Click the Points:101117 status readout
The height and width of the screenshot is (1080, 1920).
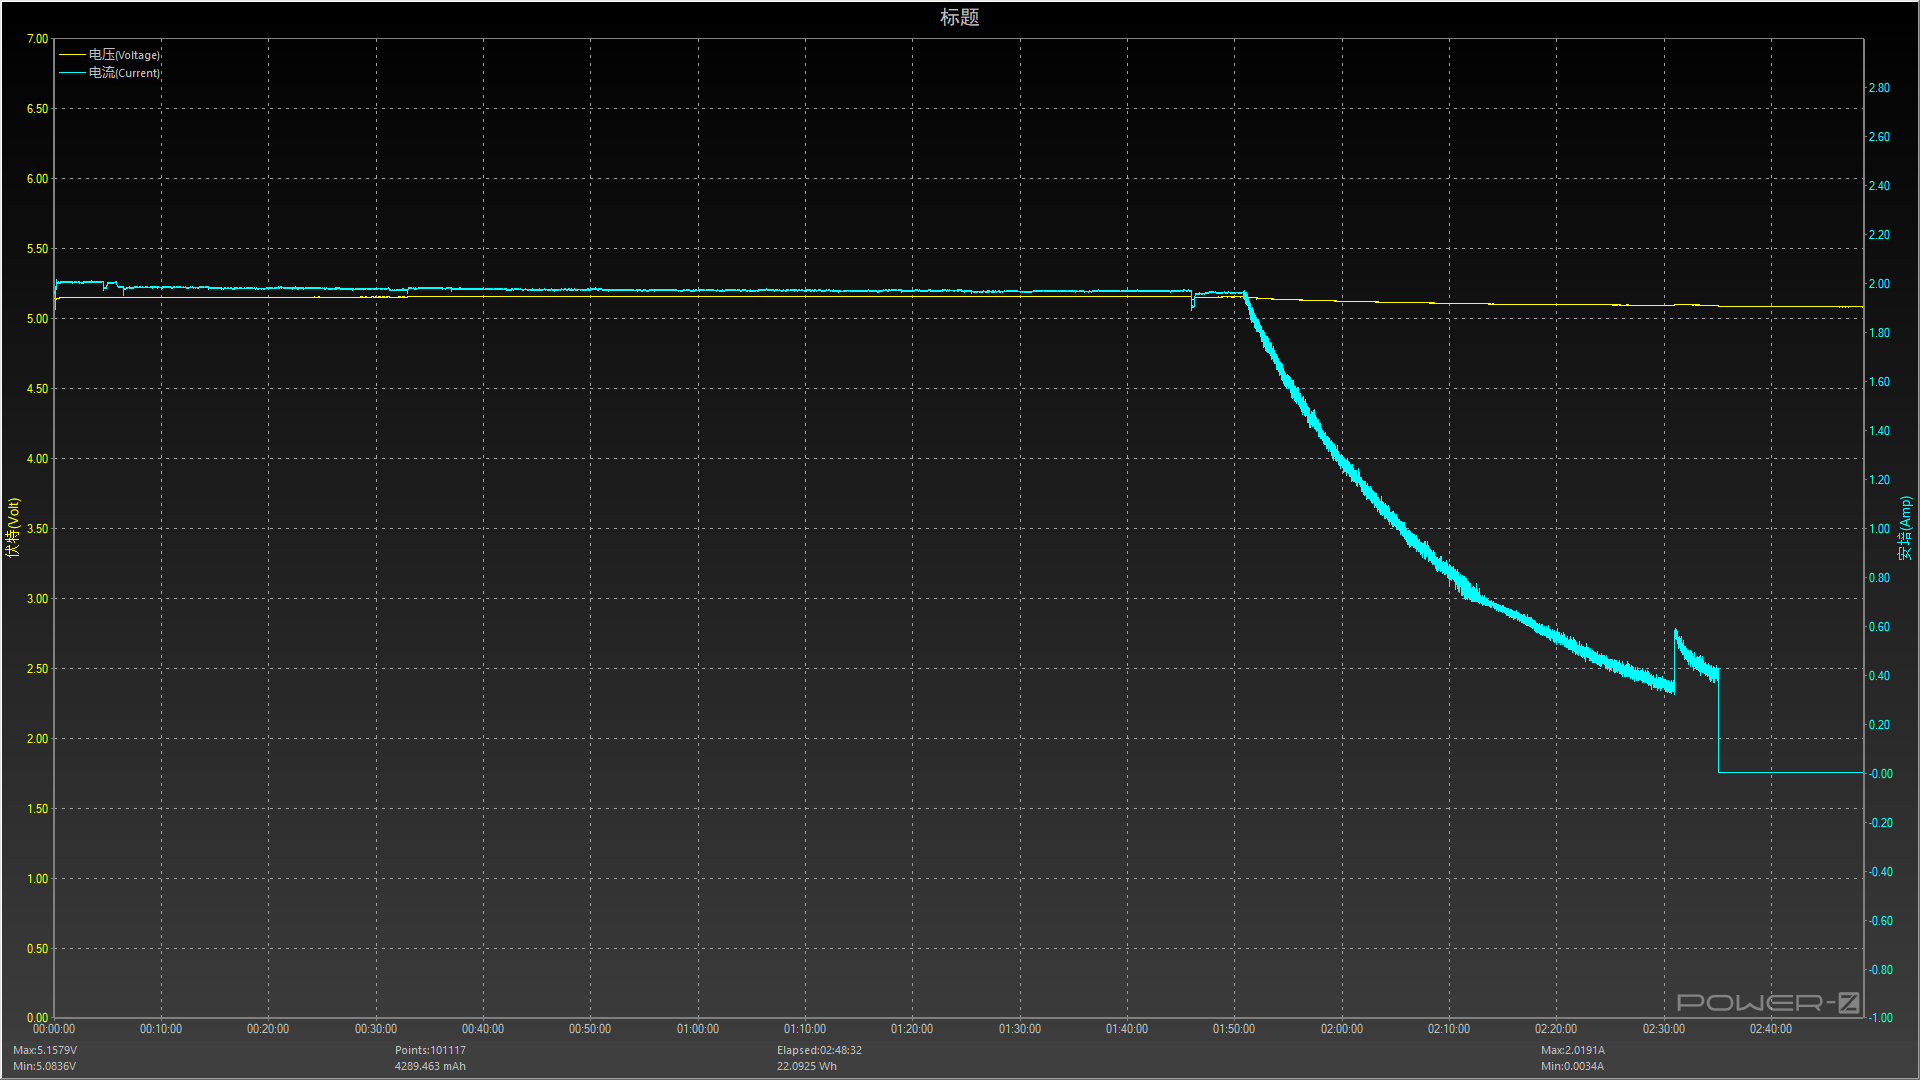(x=430, y=1050)
